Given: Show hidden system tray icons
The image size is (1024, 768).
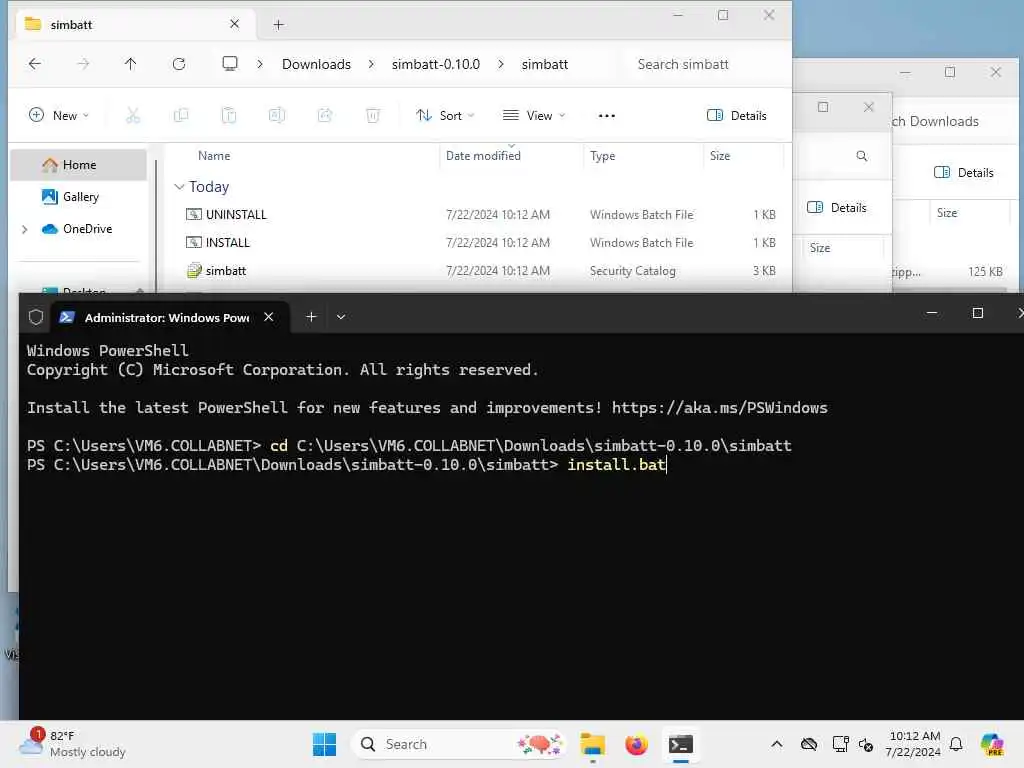Looking at the screenshot, I should tap(776, 744).
